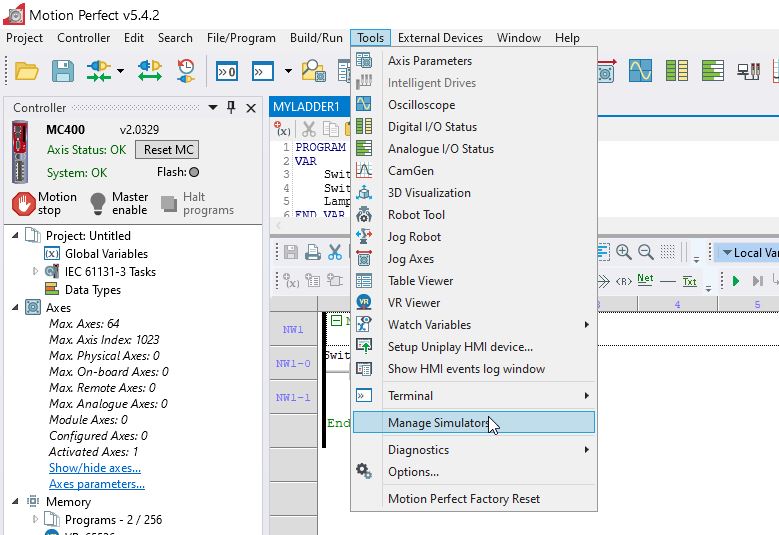Select Manage Simulators menu entry
The image size is (779, 535).
[x=474, y=422]
